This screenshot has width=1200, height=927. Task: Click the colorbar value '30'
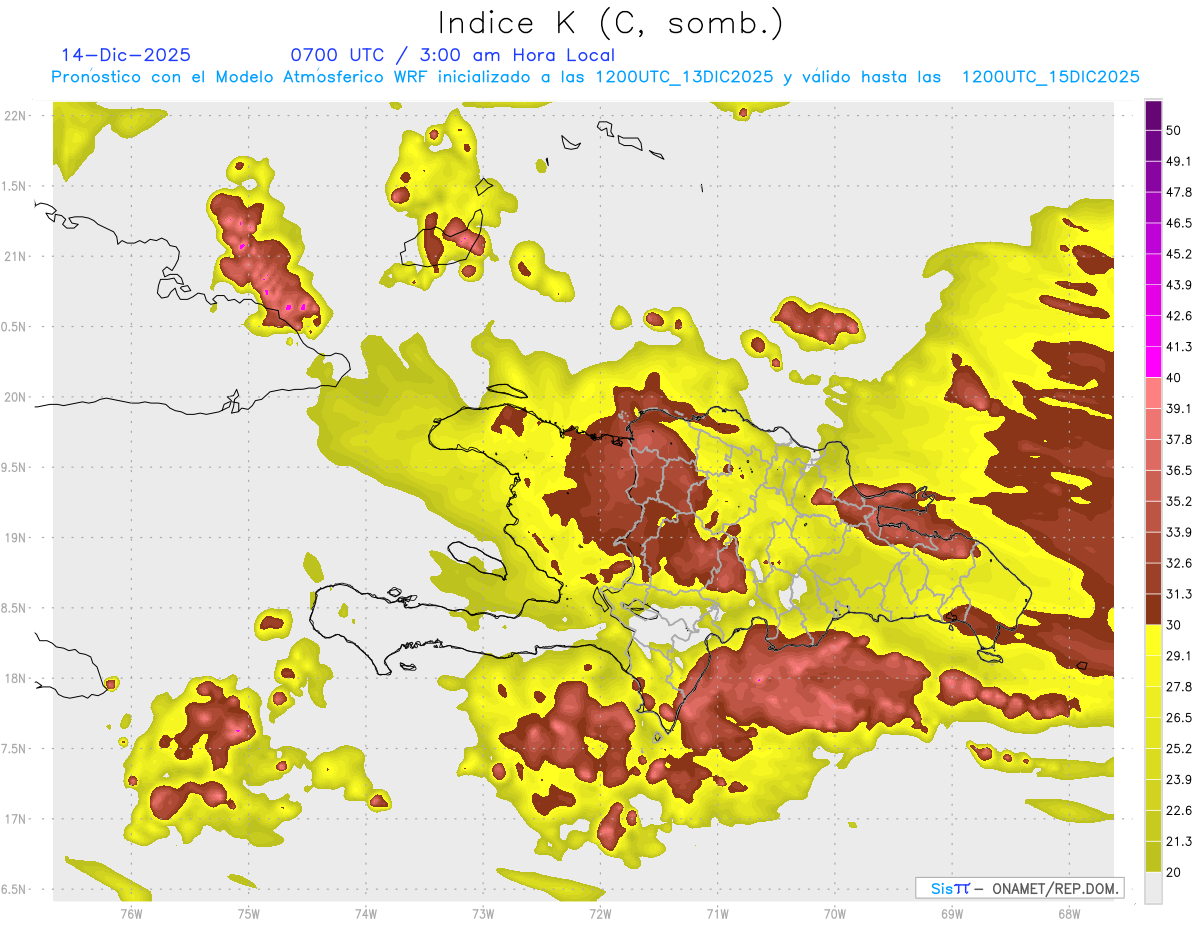pos(1175,625)
